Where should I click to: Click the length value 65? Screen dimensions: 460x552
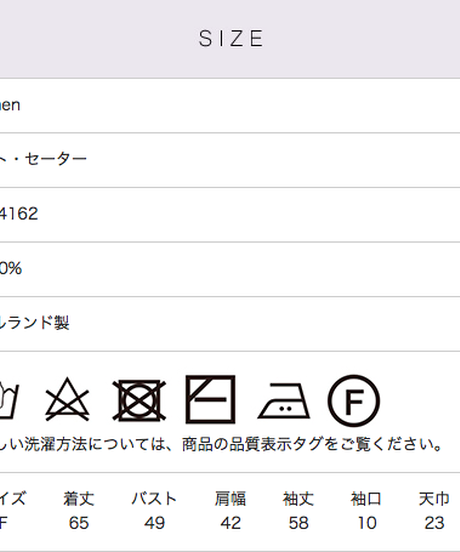79,523
